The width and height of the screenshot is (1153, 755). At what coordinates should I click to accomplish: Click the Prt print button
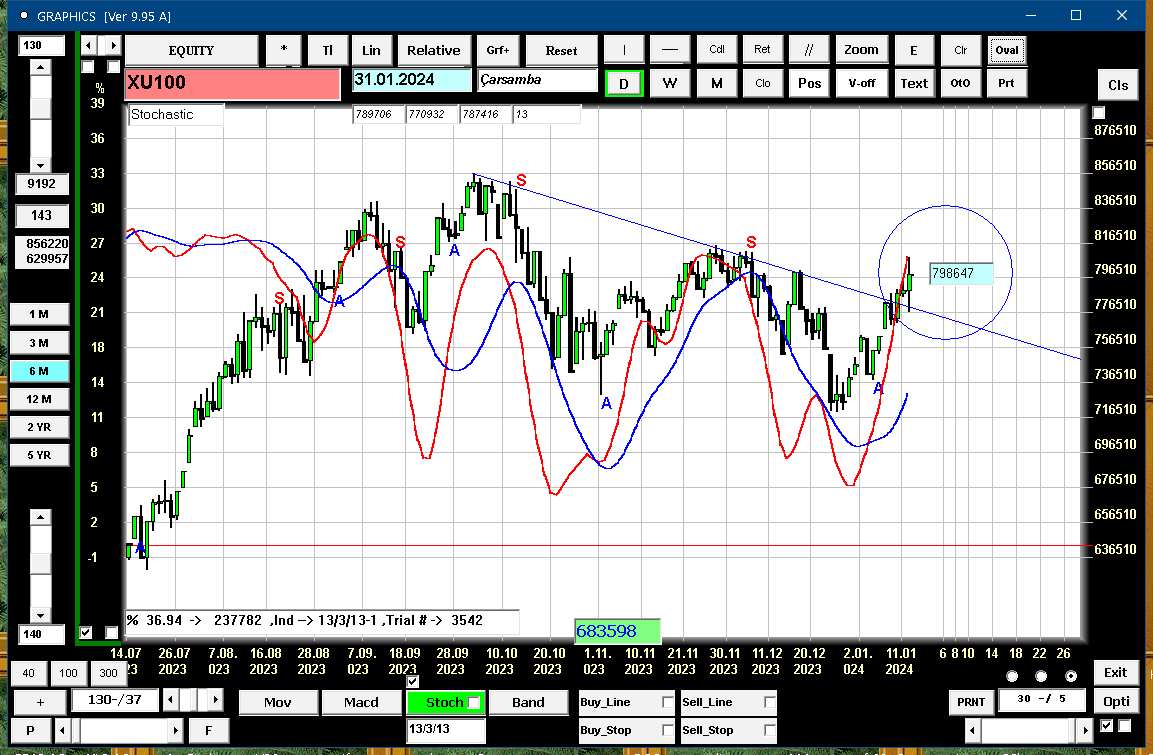1007,83
